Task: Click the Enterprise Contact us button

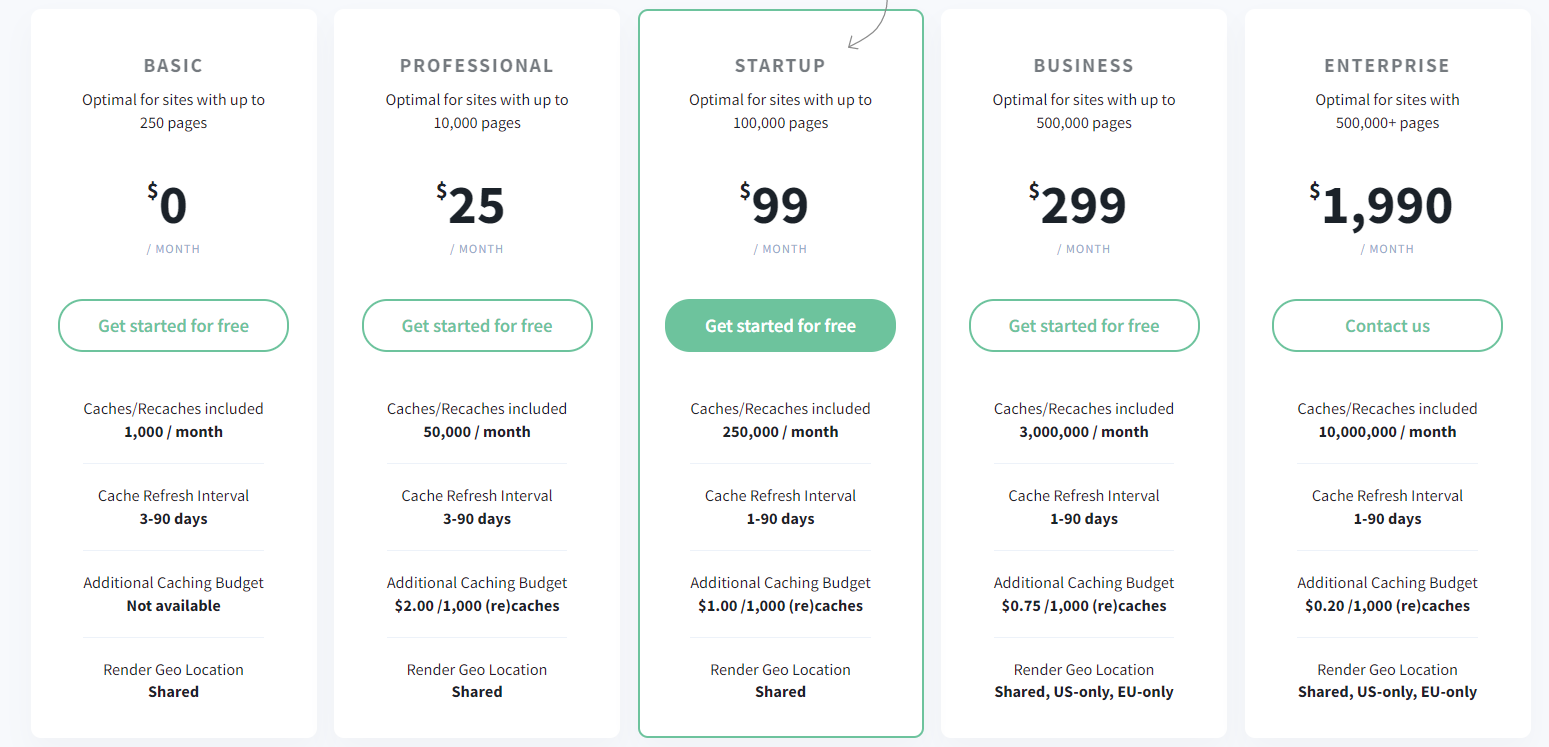Action: [x=1387, y=326]
